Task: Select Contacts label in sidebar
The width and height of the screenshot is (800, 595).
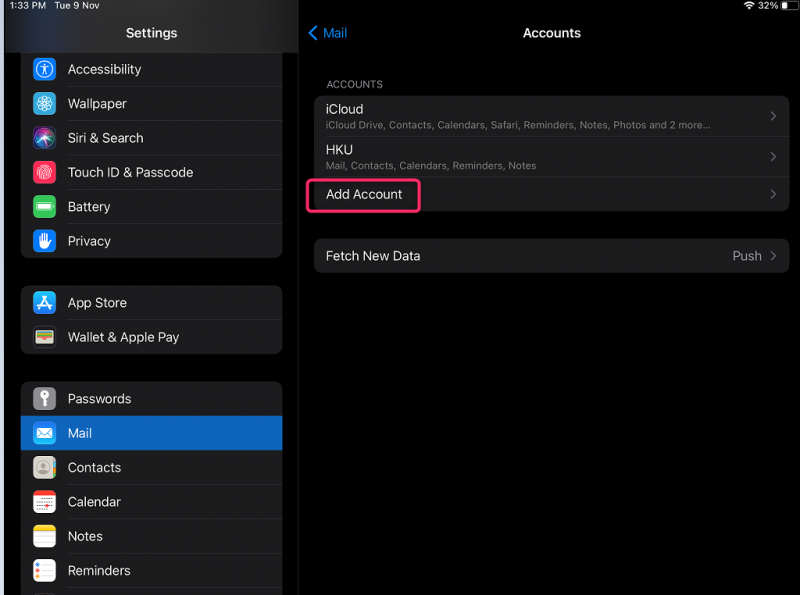Action: 94,467
